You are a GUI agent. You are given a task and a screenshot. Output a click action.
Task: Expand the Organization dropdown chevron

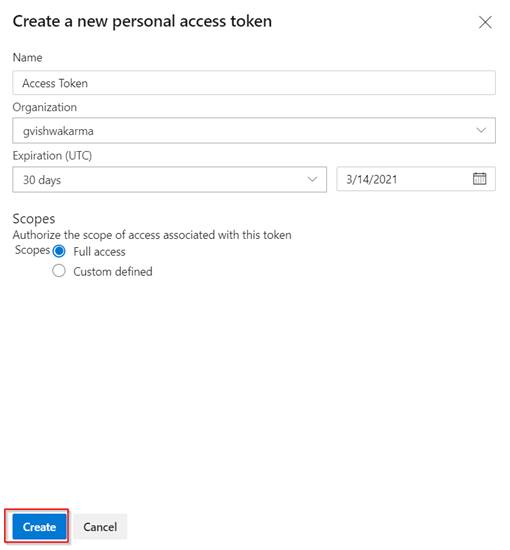pyautogui.click(x=481, y=130)
